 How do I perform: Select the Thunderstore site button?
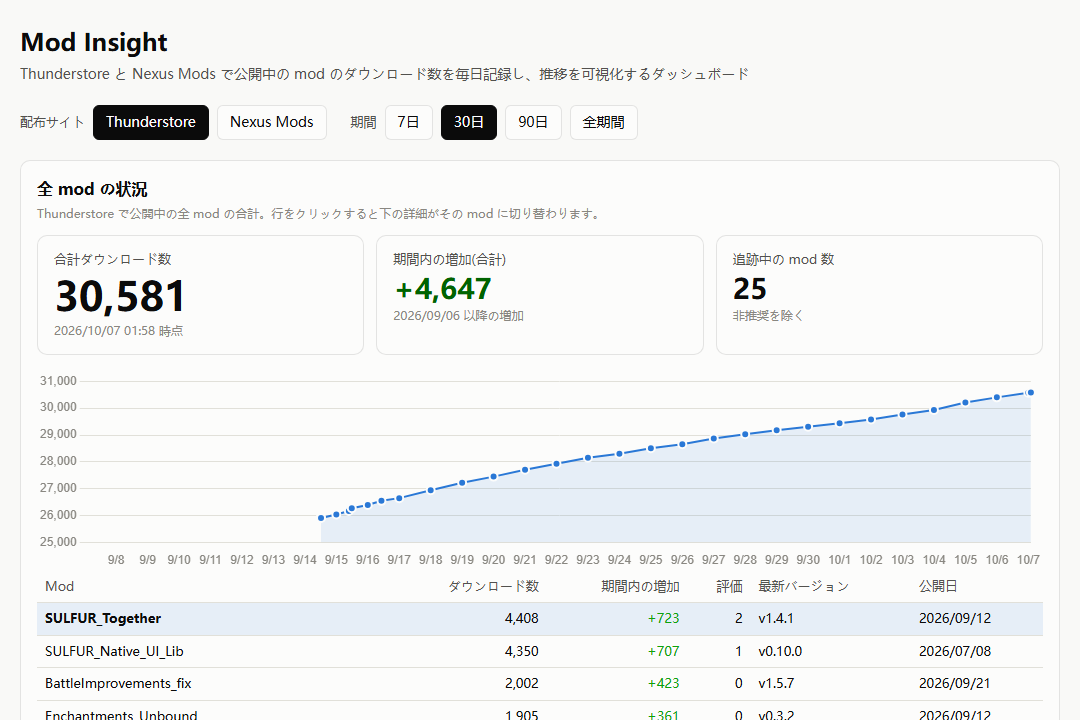151,123
